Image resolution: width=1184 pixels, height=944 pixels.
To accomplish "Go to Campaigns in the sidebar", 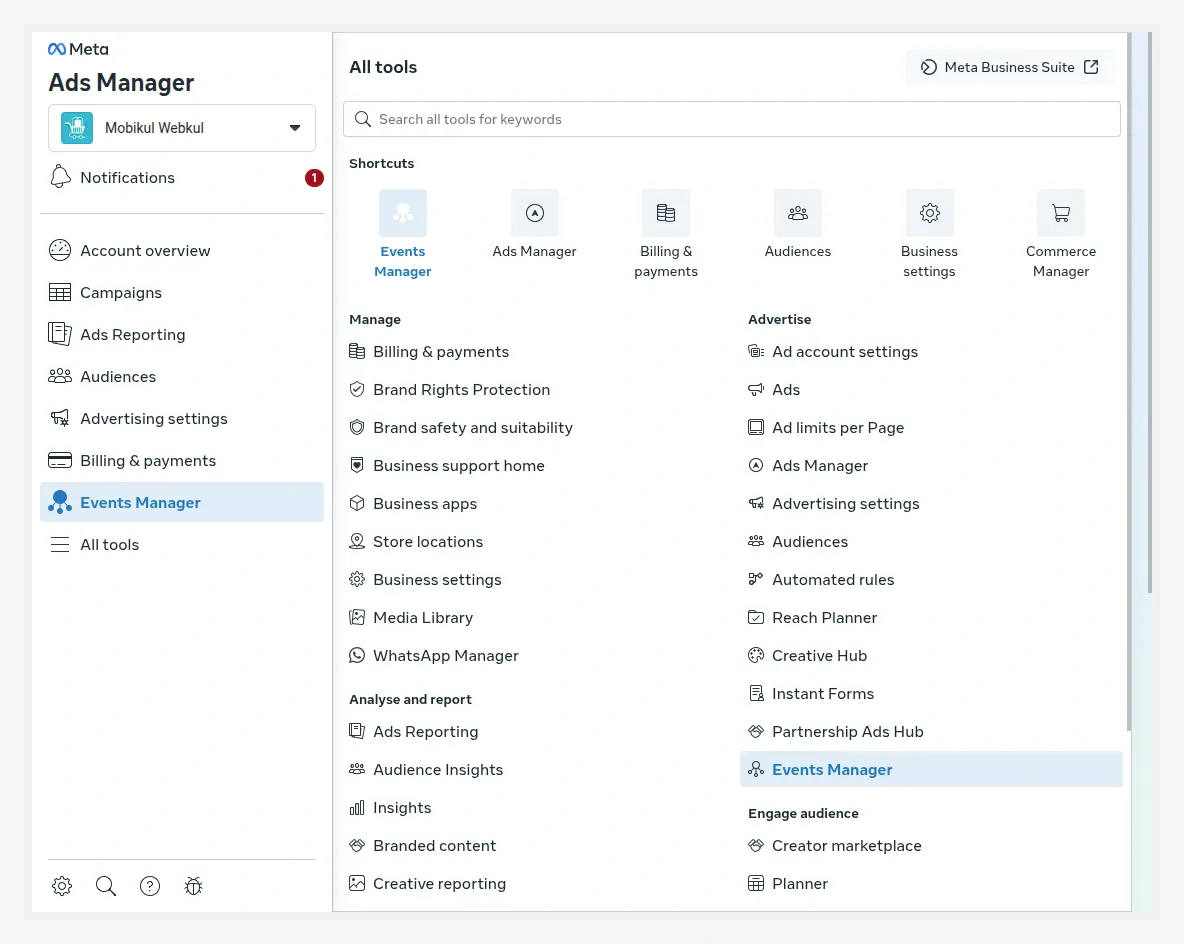I will pyautogui.click(x=182, y=292).
